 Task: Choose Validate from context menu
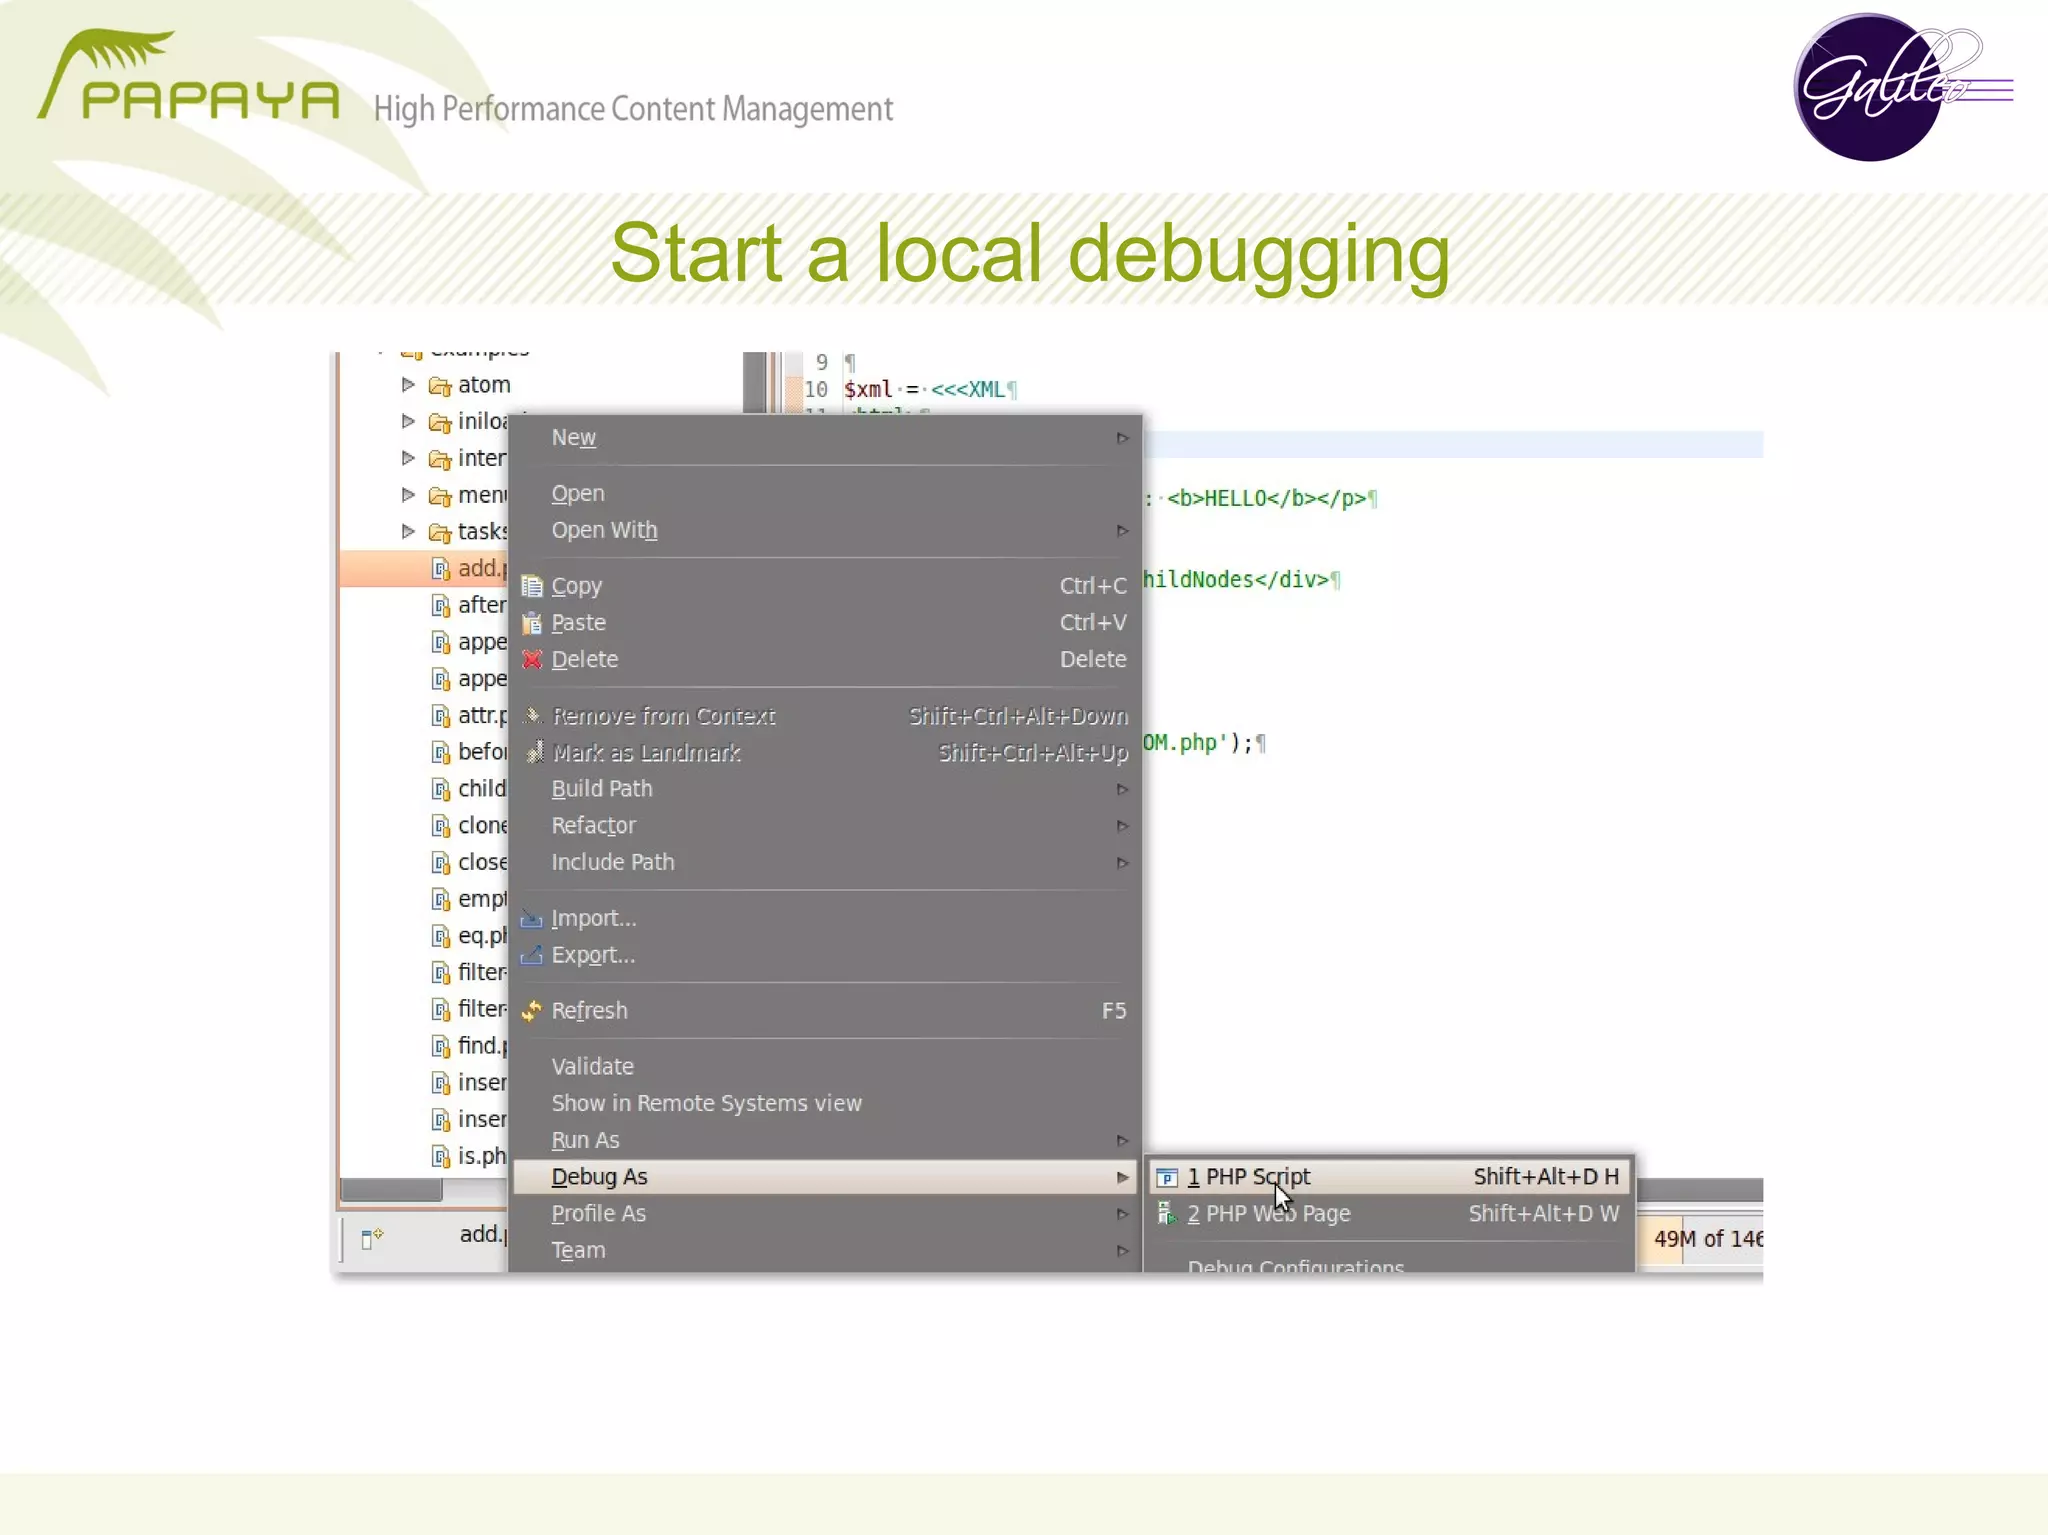point(593,1067)
